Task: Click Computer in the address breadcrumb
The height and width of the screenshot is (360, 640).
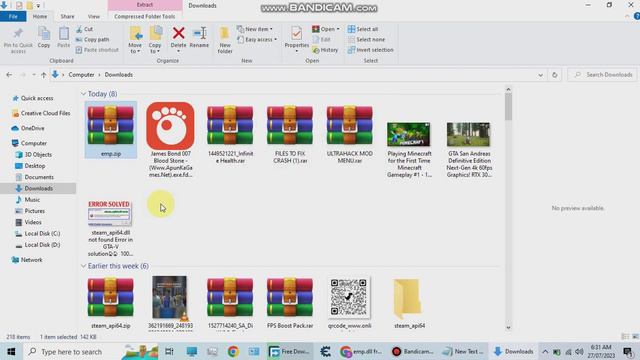Action: pos(81,75)
